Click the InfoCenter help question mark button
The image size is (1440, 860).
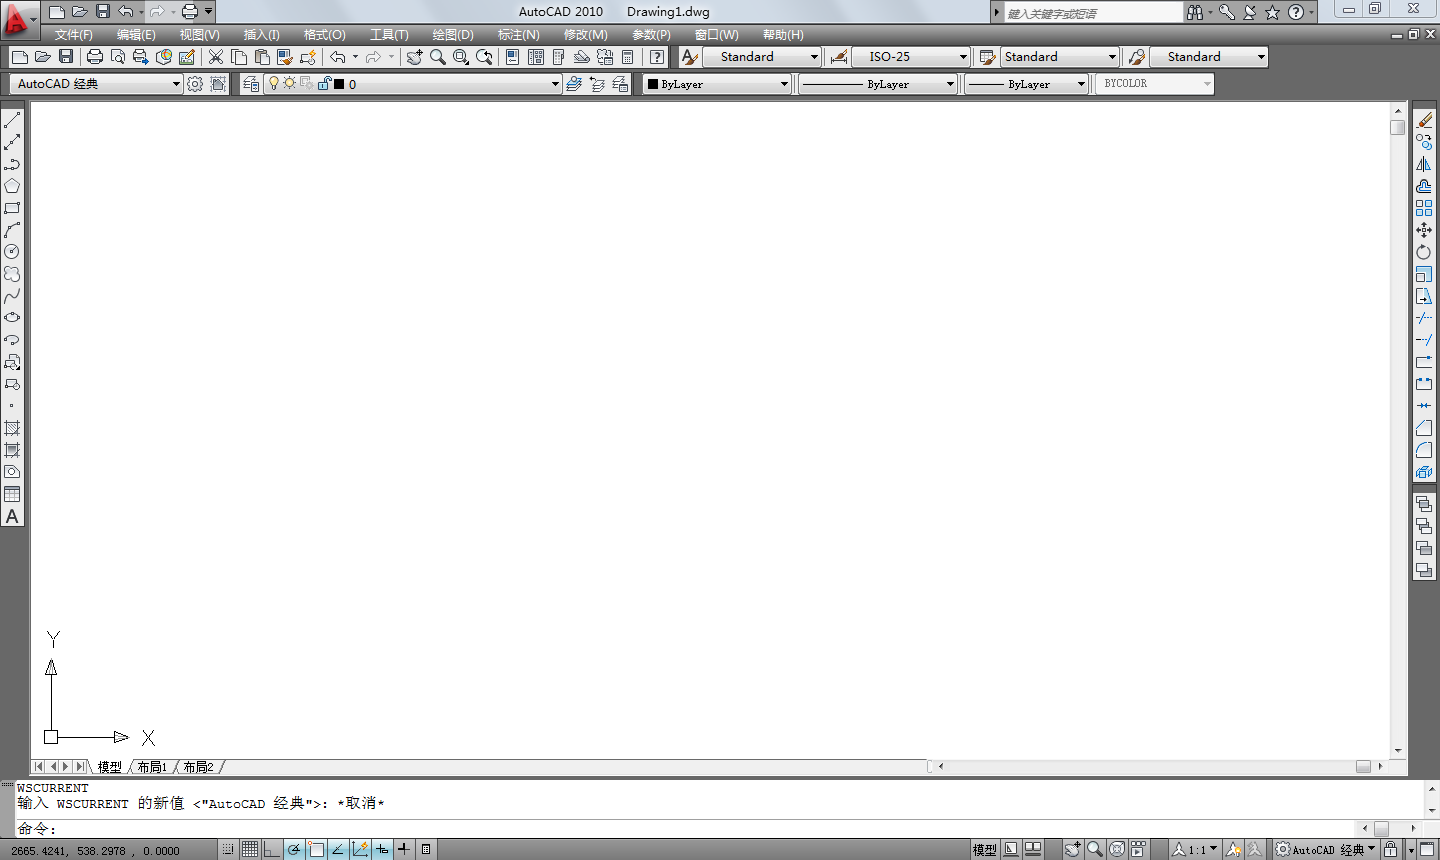(1296, 12)
